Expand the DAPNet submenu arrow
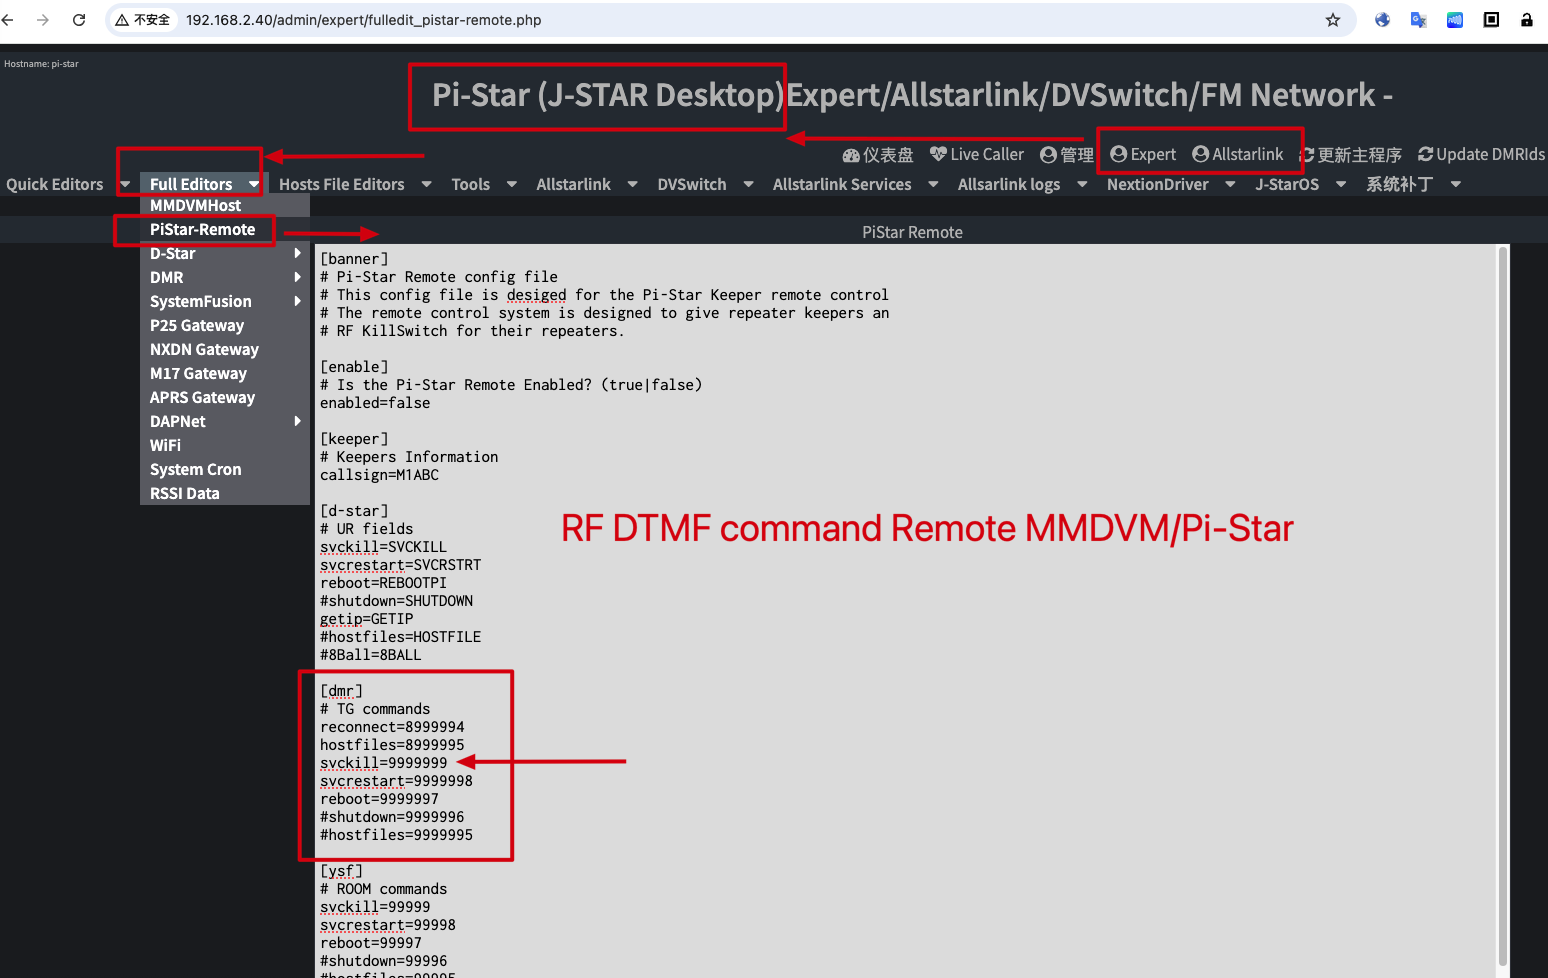Screen dimensions: 1548x978 point(298,421)
